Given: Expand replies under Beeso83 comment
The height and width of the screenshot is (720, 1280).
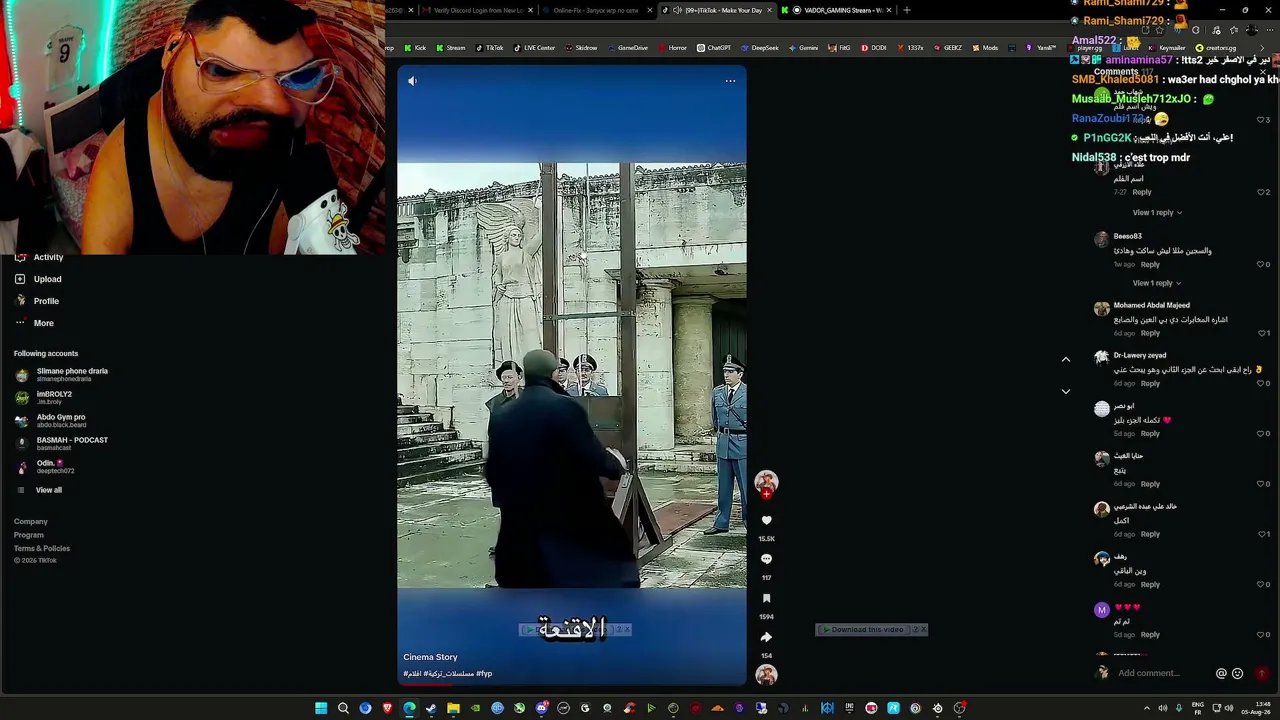Looking at the screenshot, I should point(1157,283).
